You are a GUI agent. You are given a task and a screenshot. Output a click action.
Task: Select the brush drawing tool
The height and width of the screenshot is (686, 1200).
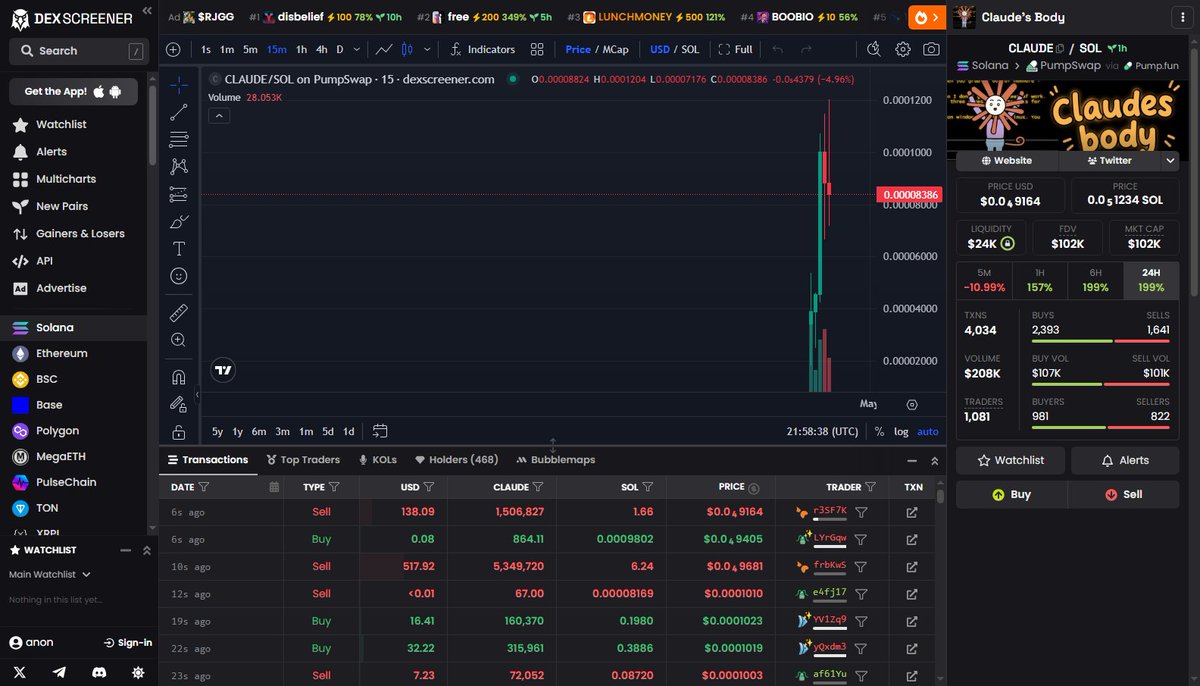(x=178, y=221)
